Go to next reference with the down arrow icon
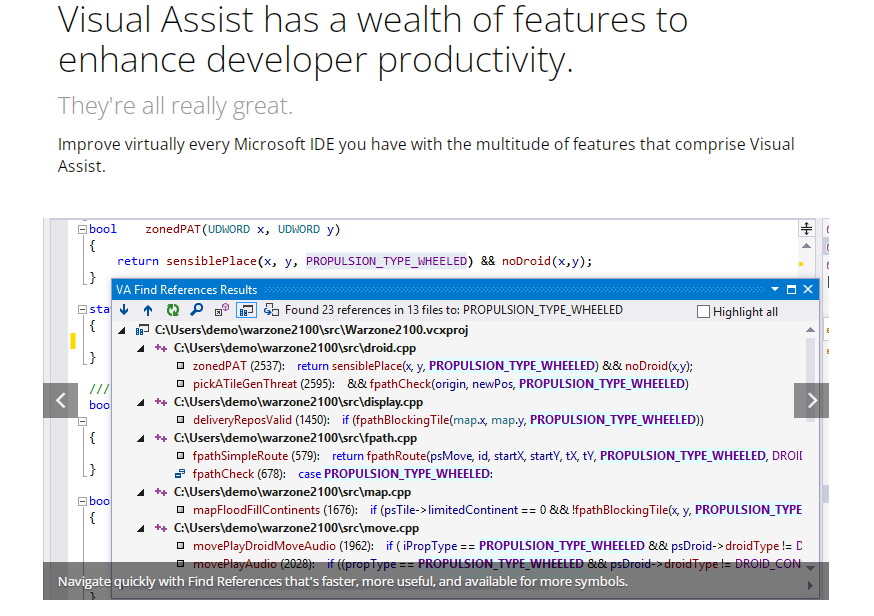Viewport: 874px width, 616px height. 124,309
